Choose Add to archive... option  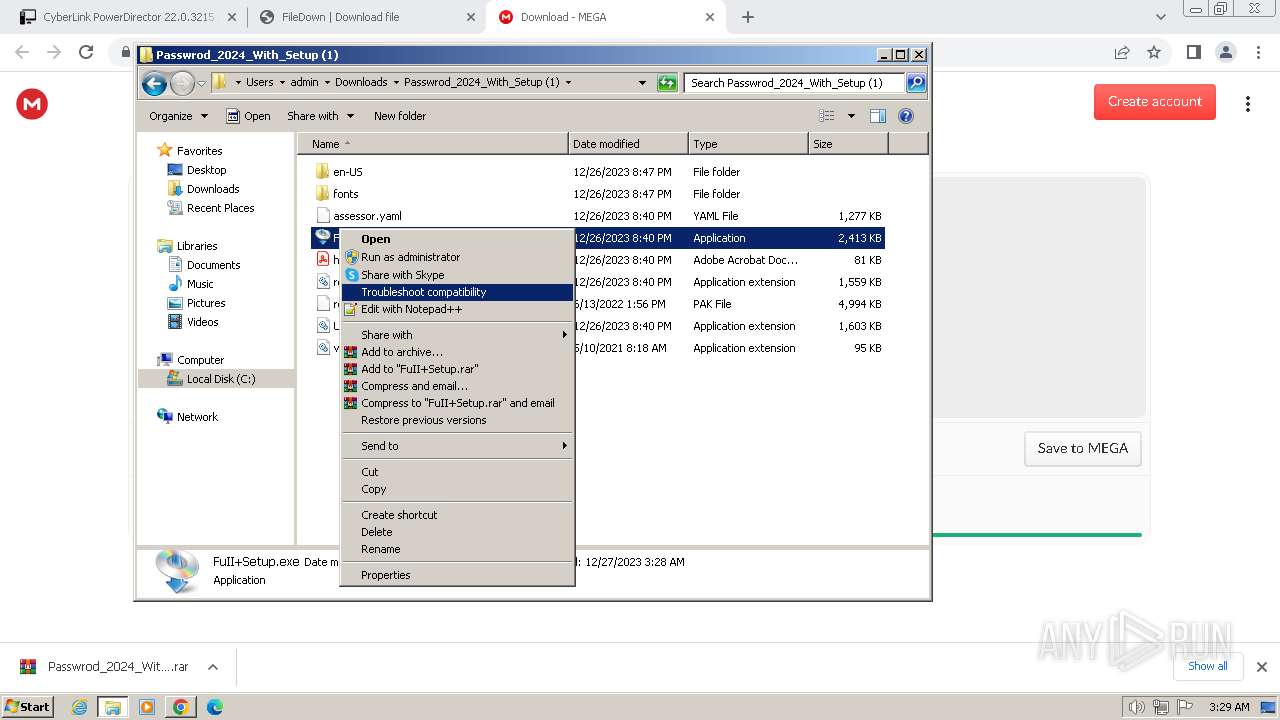[x=457, y=352]
